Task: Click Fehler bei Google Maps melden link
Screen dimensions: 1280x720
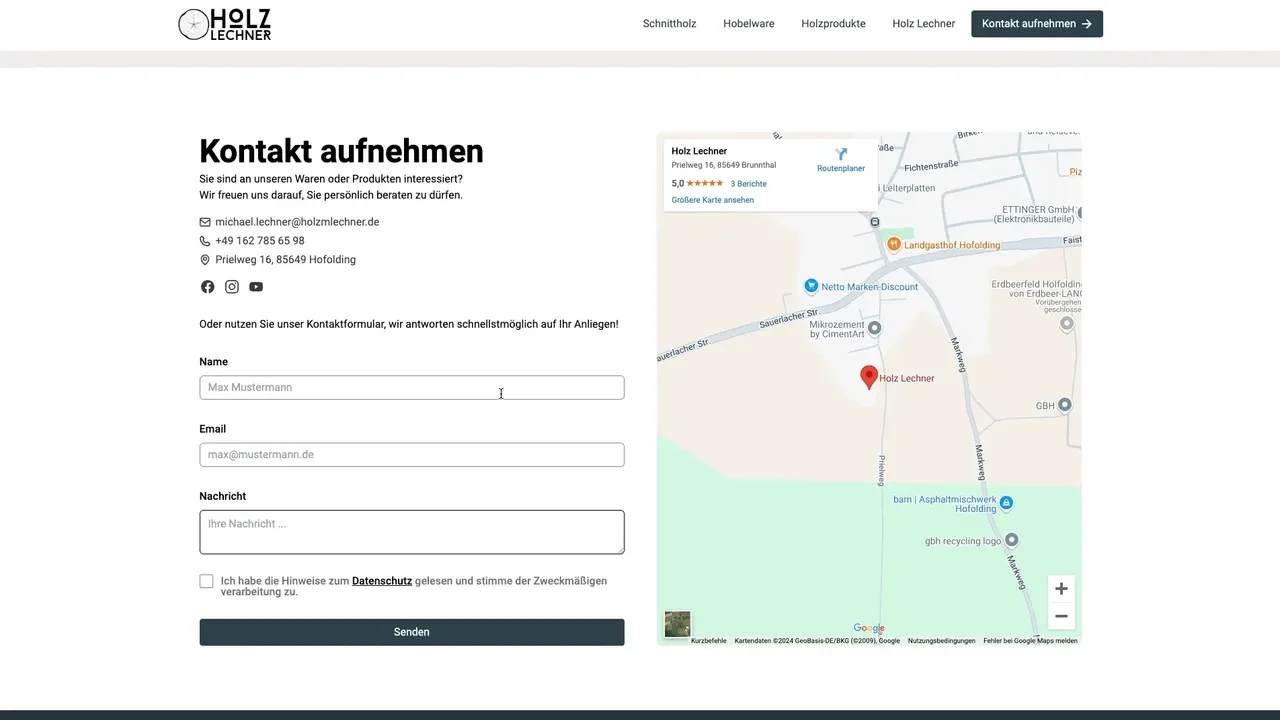Action: point(1030,641)
